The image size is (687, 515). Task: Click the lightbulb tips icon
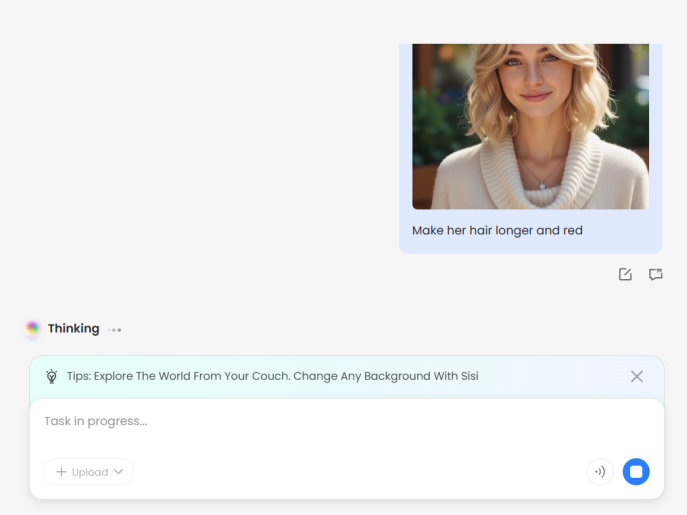(52, 377)
